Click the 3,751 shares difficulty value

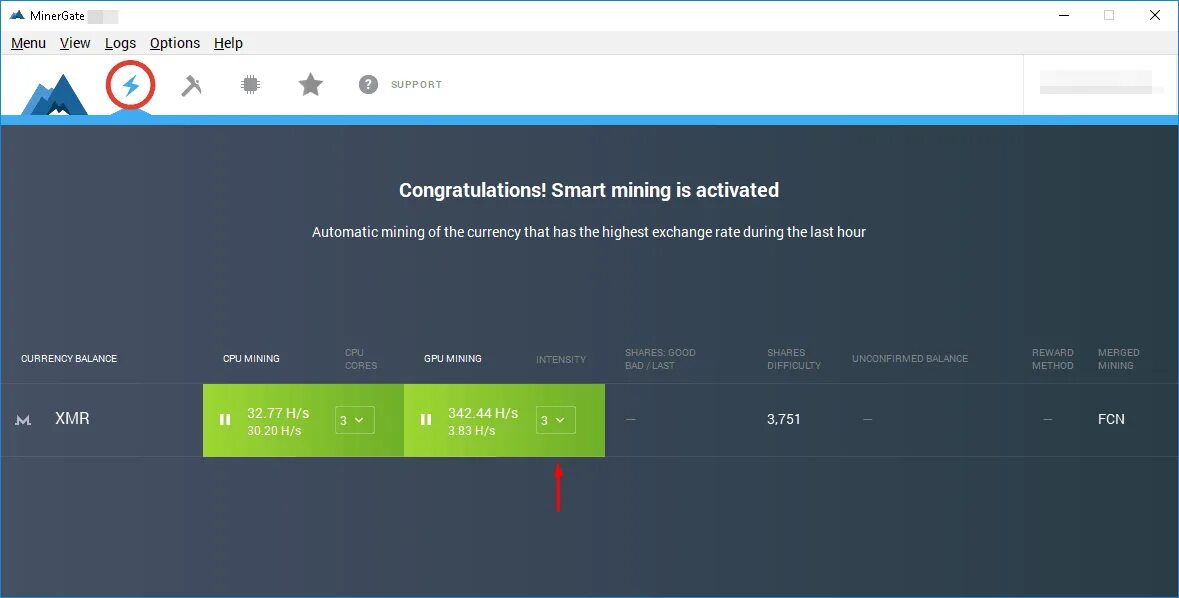pyautogui.click(x=783, y=419)
